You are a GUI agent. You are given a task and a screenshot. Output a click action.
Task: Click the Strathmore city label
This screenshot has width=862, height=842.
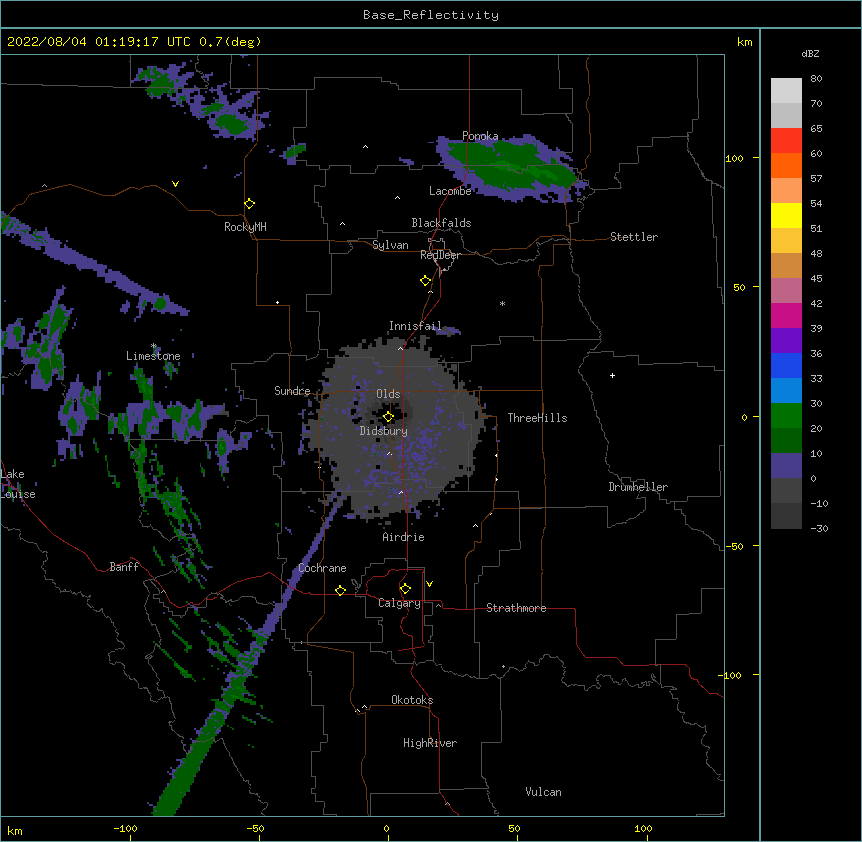(516, 608)
